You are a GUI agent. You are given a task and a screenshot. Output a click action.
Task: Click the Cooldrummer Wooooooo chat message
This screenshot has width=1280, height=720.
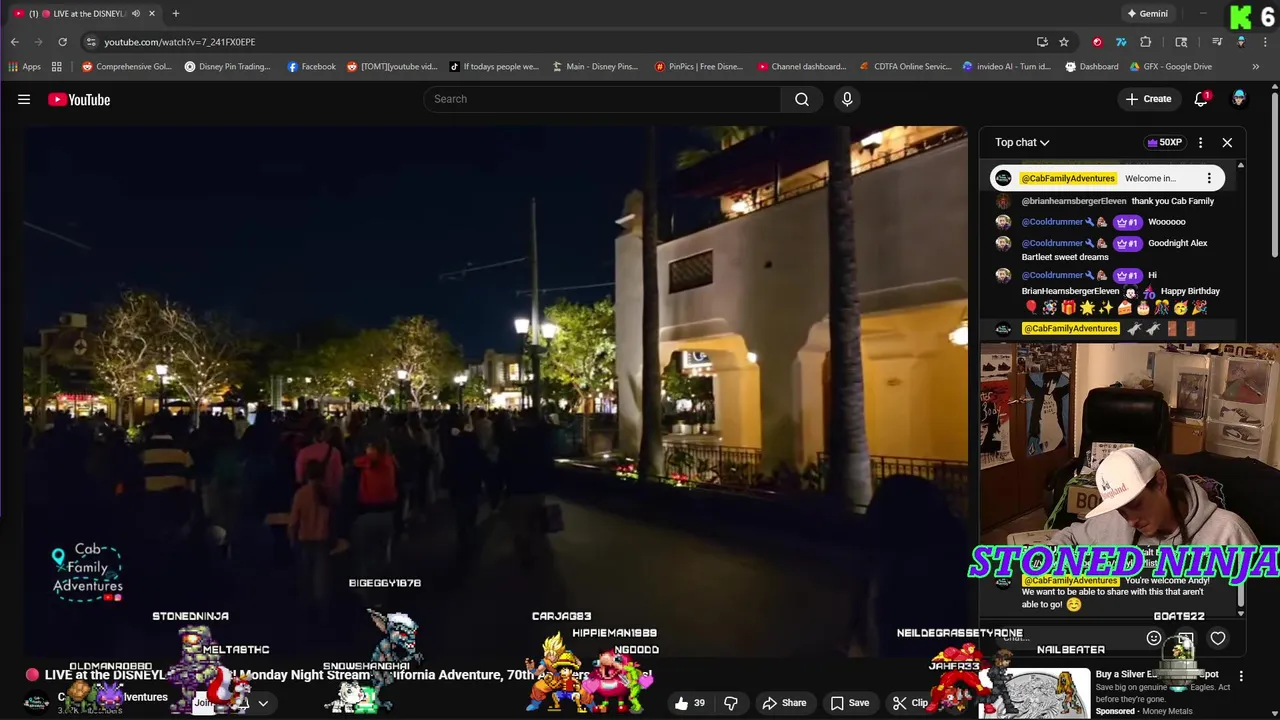[1166, 222]
